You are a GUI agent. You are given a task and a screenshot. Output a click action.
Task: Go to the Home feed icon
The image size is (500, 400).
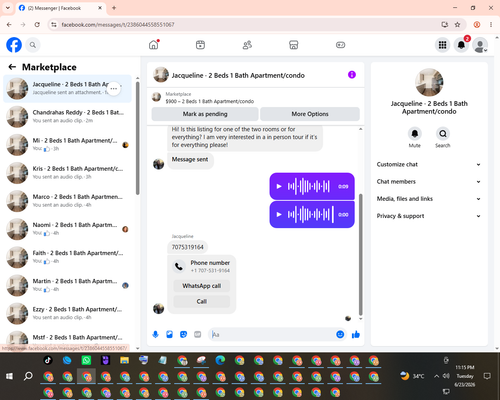[x=154, y=45]
